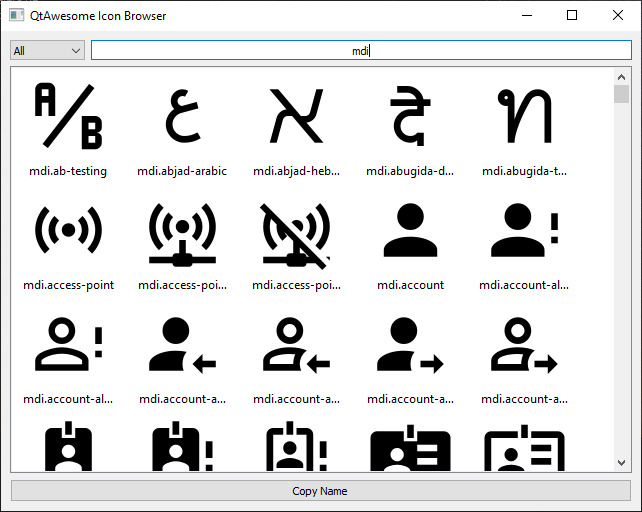Select outlined account with left arrow icon

(x=296, y=345)
